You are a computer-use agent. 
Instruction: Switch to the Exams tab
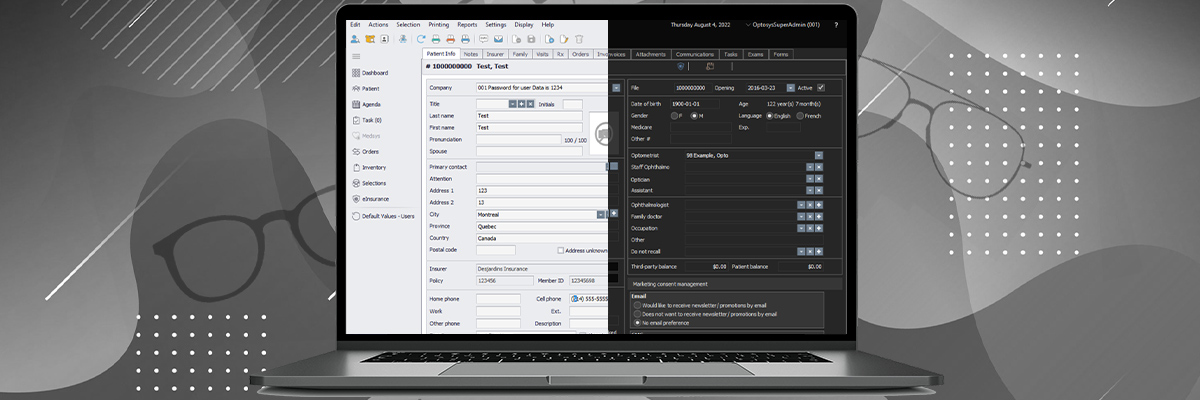[x=756, y=54]
